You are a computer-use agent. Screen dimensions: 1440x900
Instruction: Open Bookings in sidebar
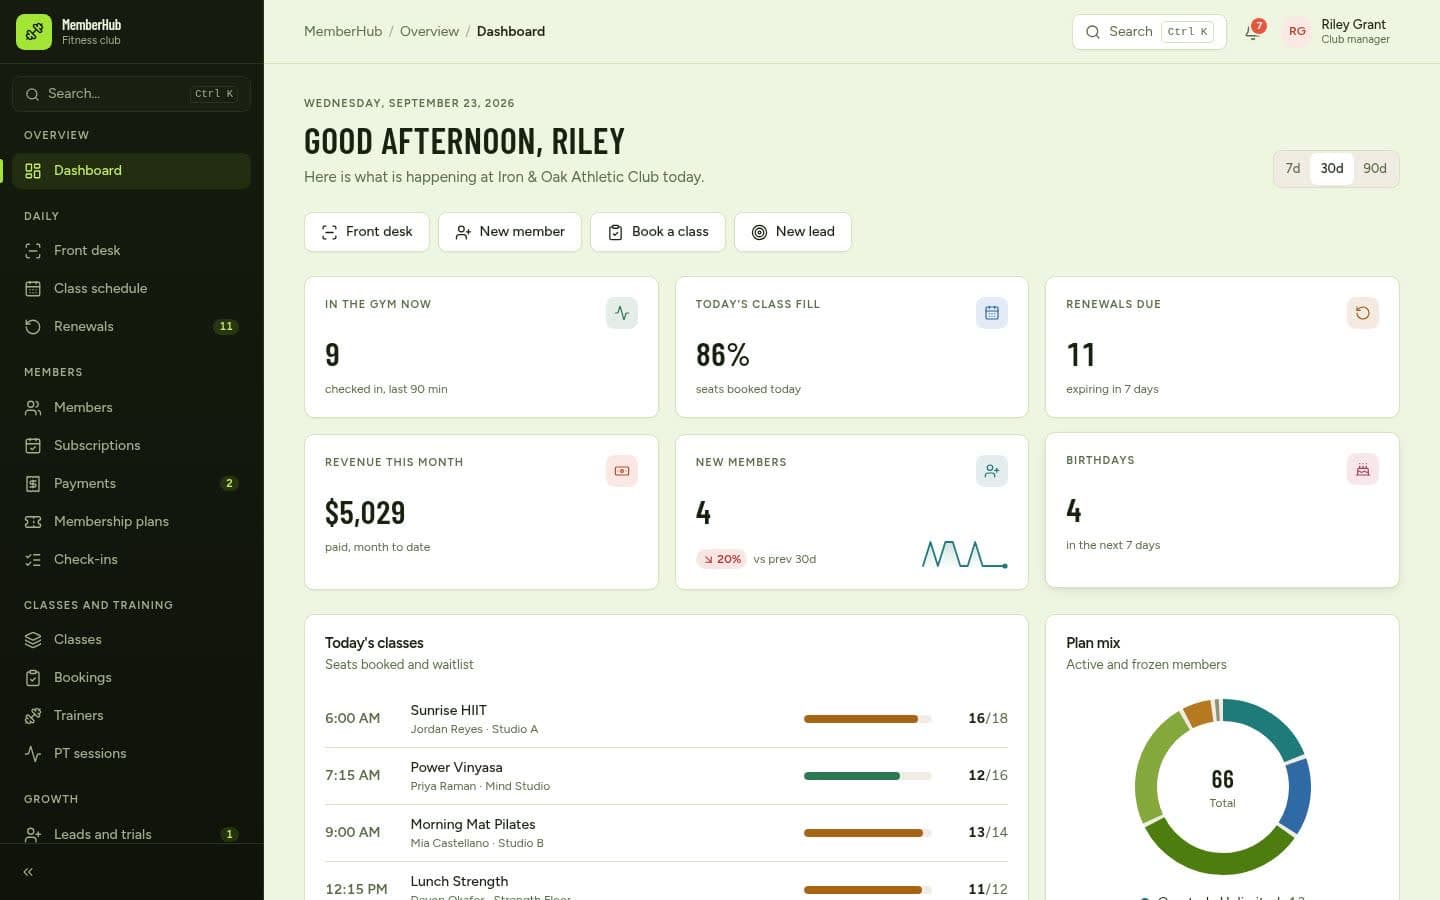131,677
